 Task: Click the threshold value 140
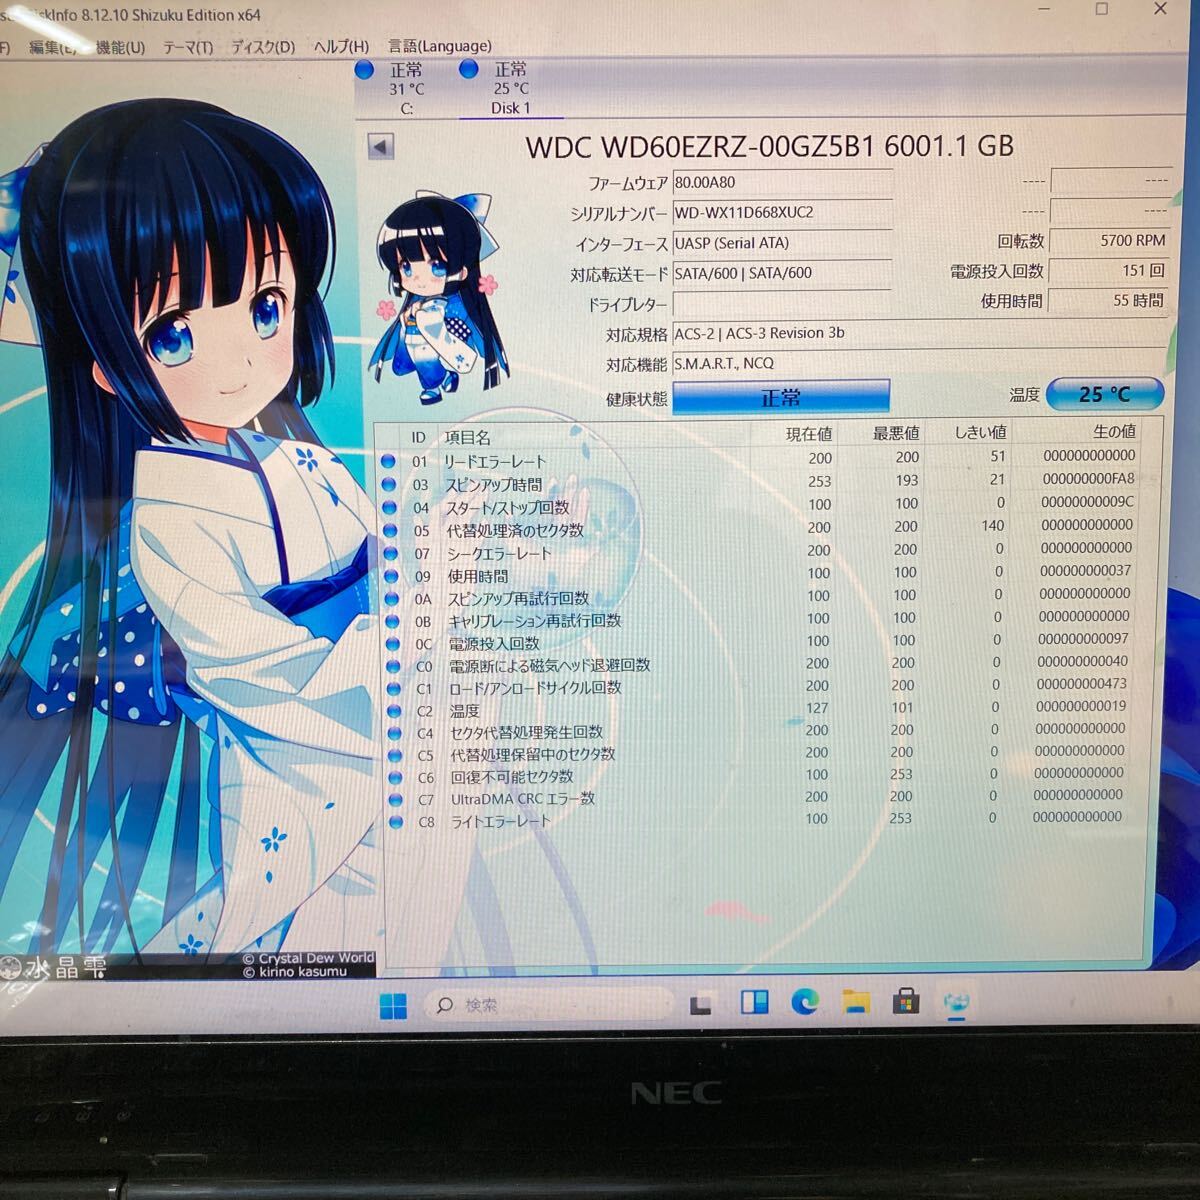[x=993, y=525]
